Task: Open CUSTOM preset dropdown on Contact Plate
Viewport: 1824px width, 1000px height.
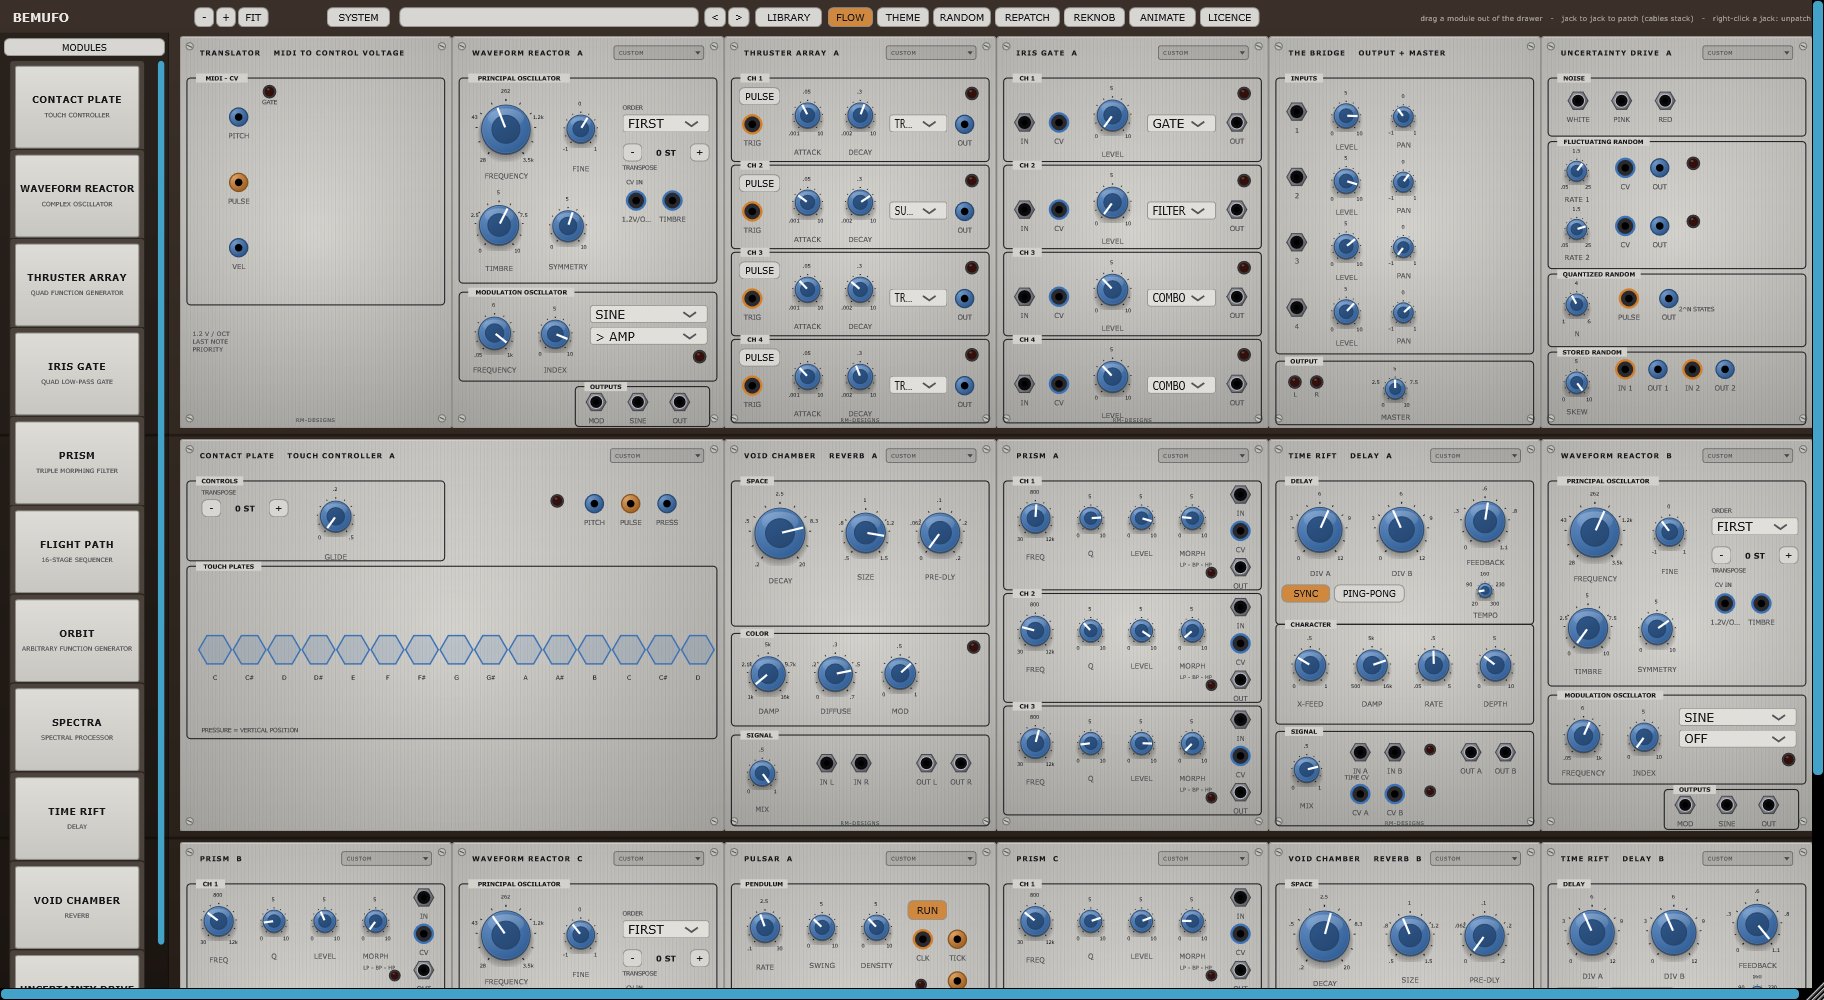Action: coord(657,456)
